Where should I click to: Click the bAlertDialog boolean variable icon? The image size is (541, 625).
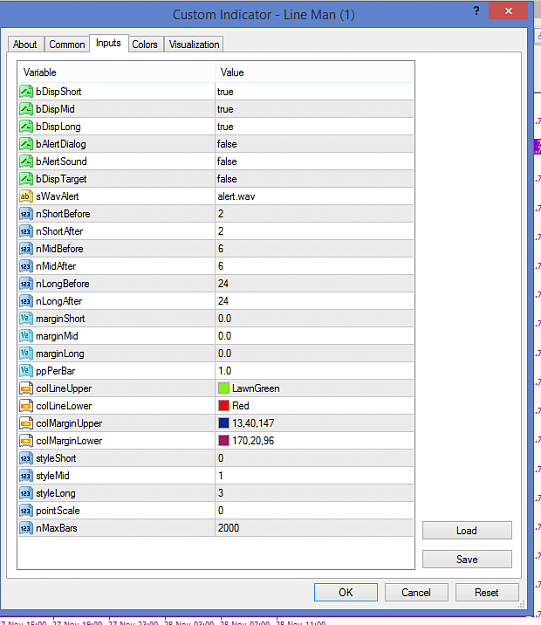coord(26,144)
